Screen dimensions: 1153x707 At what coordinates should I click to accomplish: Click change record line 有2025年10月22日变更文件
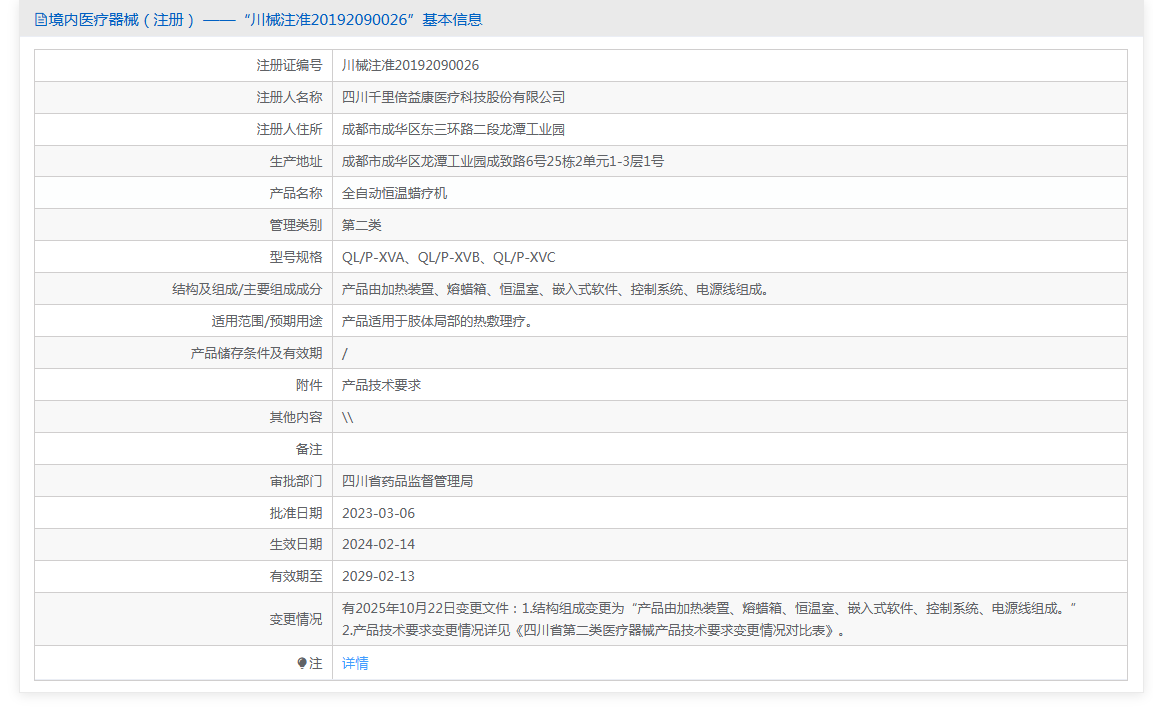click(x=709, y=608)
